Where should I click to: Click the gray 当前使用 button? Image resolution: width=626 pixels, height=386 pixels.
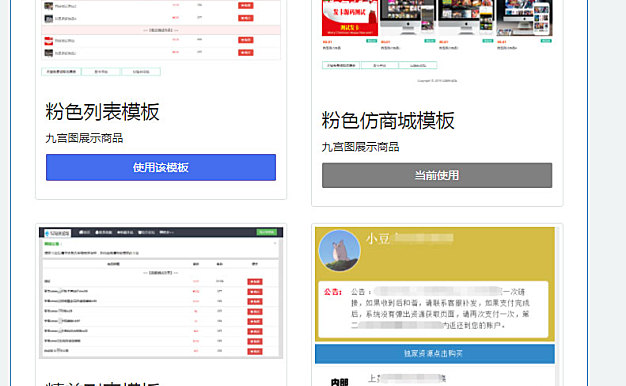(x=437, y=175)
